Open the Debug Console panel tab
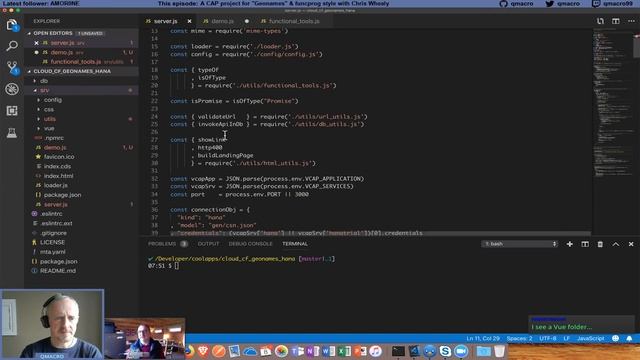This screenshot has width=640, height=360. point(250,244)
